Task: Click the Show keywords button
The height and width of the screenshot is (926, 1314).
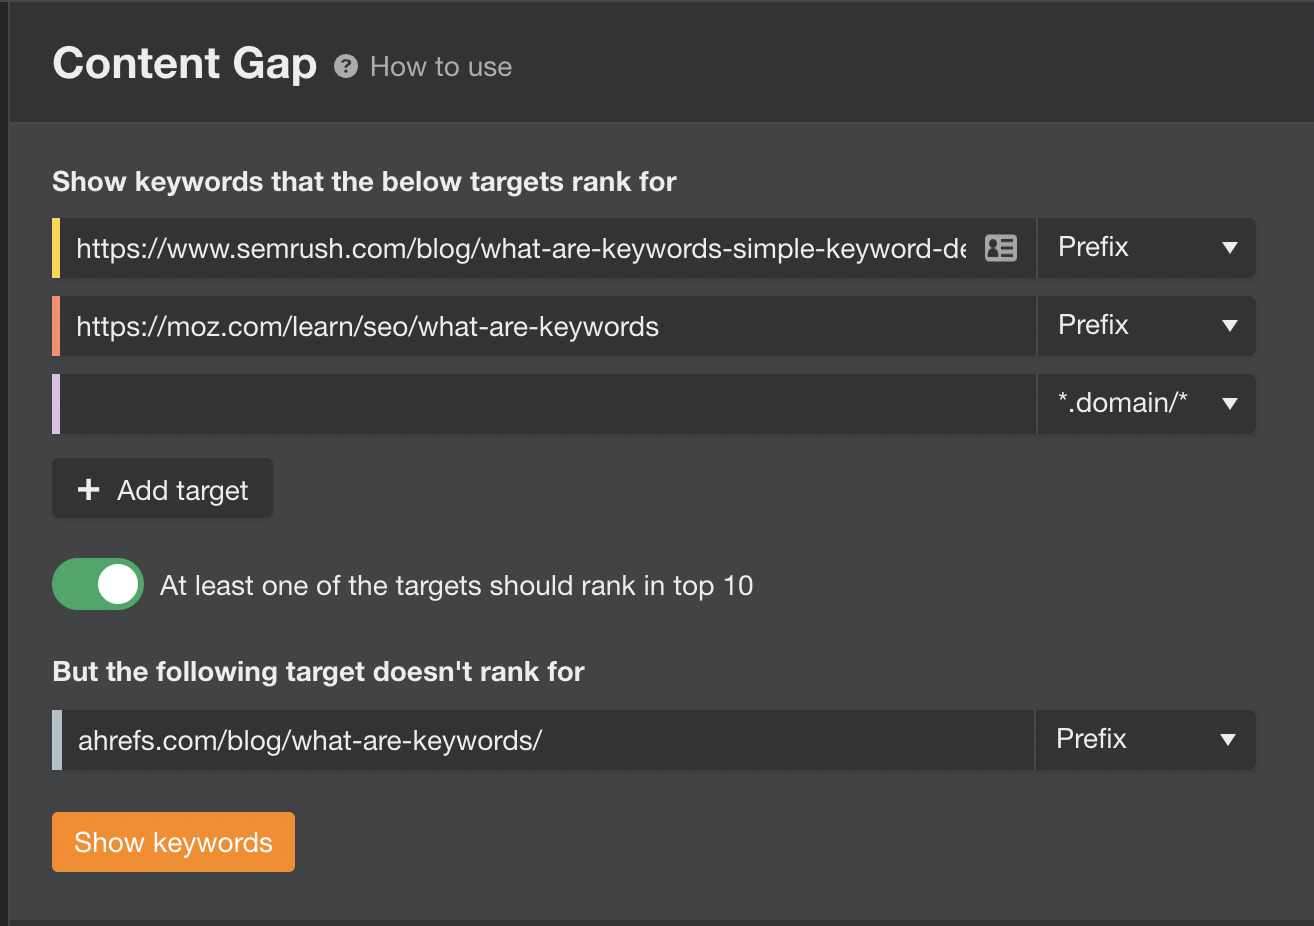Action: point(173,842)
